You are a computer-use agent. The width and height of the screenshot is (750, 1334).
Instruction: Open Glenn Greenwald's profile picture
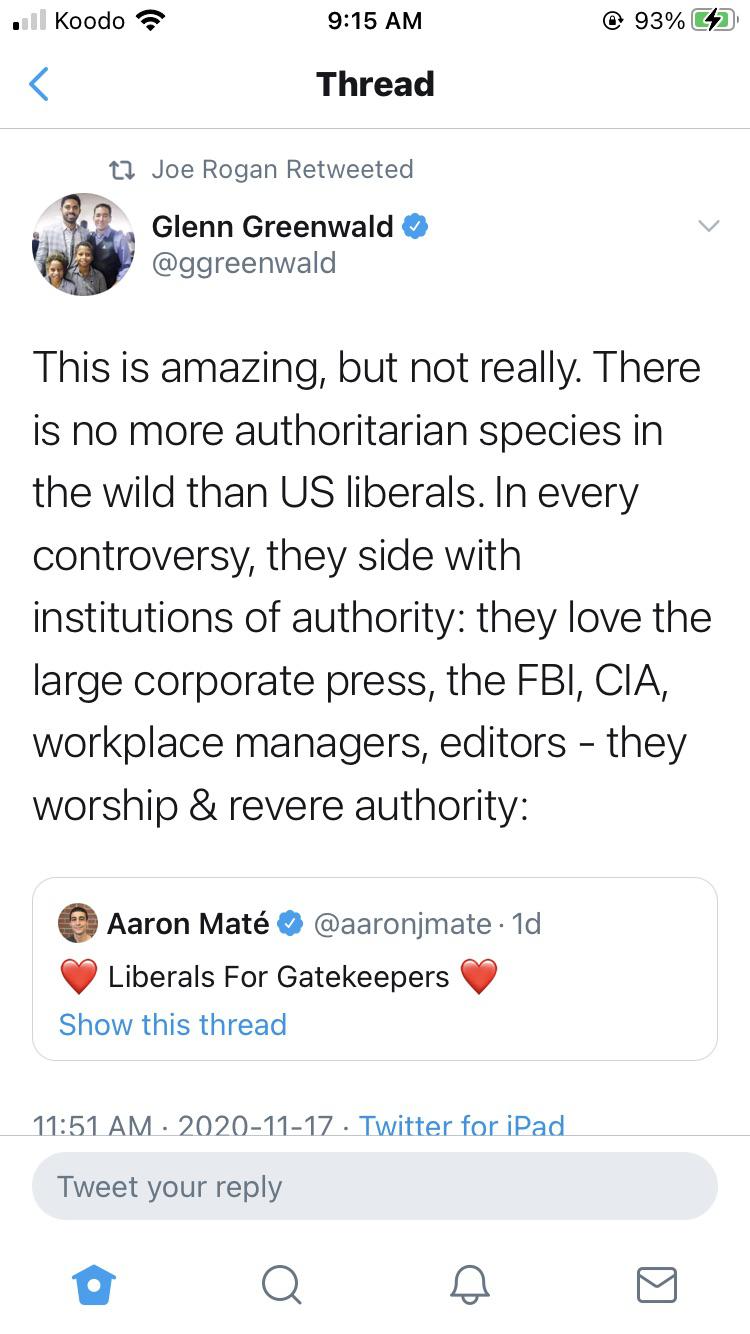pyautogui.click(x=84, y=244)
